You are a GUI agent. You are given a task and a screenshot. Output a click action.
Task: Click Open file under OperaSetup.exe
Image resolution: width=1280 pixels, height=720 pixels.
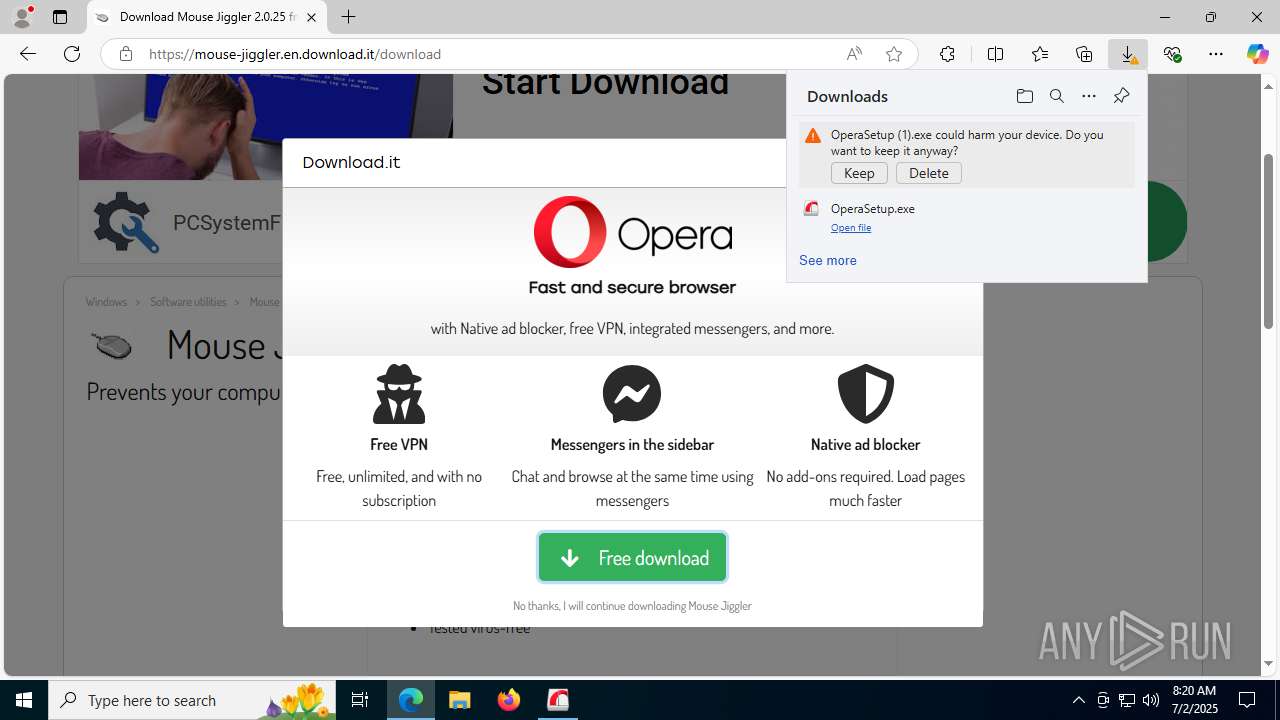pyautogui.click(x=851, y=228)
